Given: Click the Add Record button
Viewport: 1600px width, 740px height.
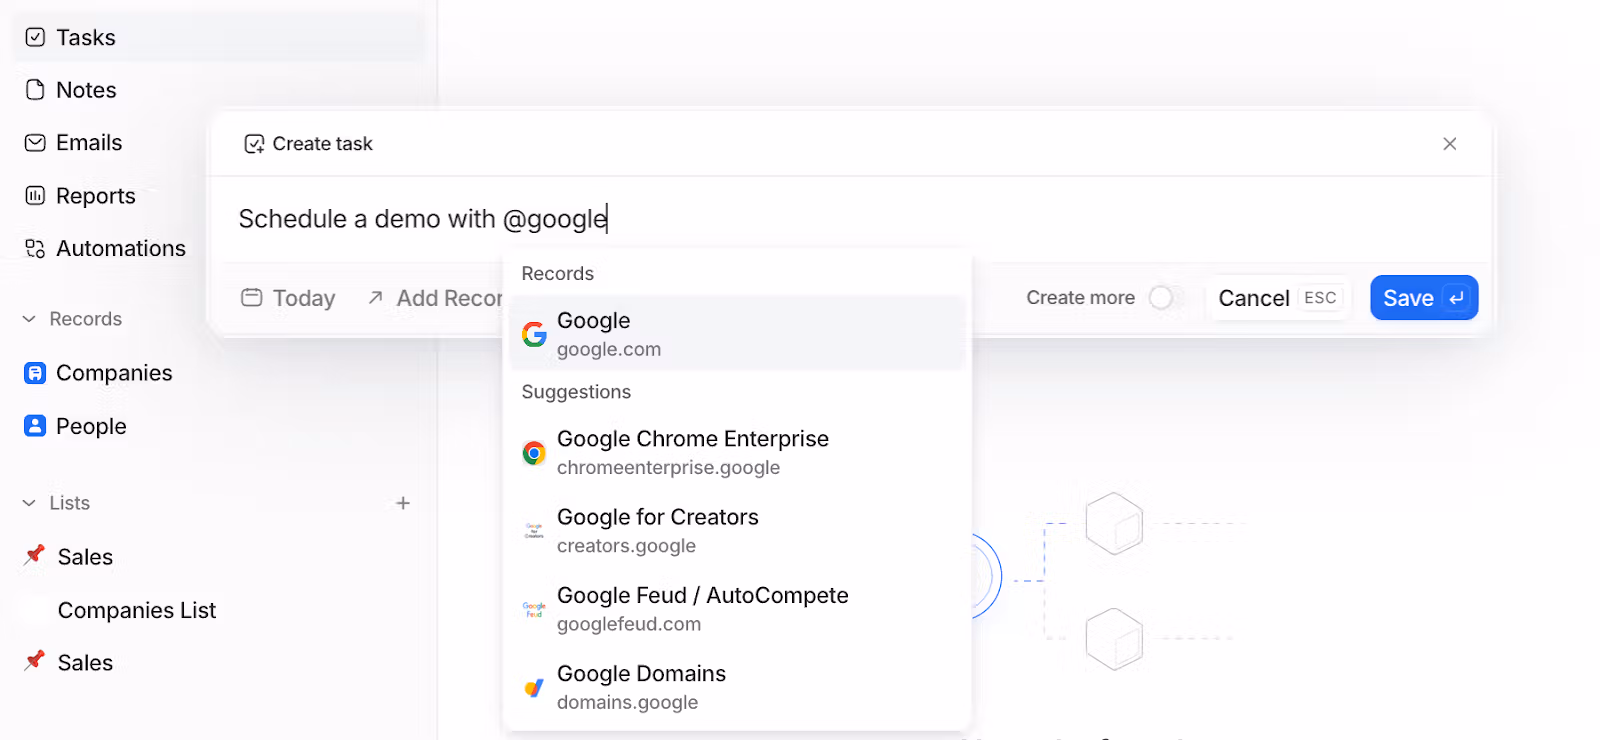Looking at the screenshot, I should point(434,298).
